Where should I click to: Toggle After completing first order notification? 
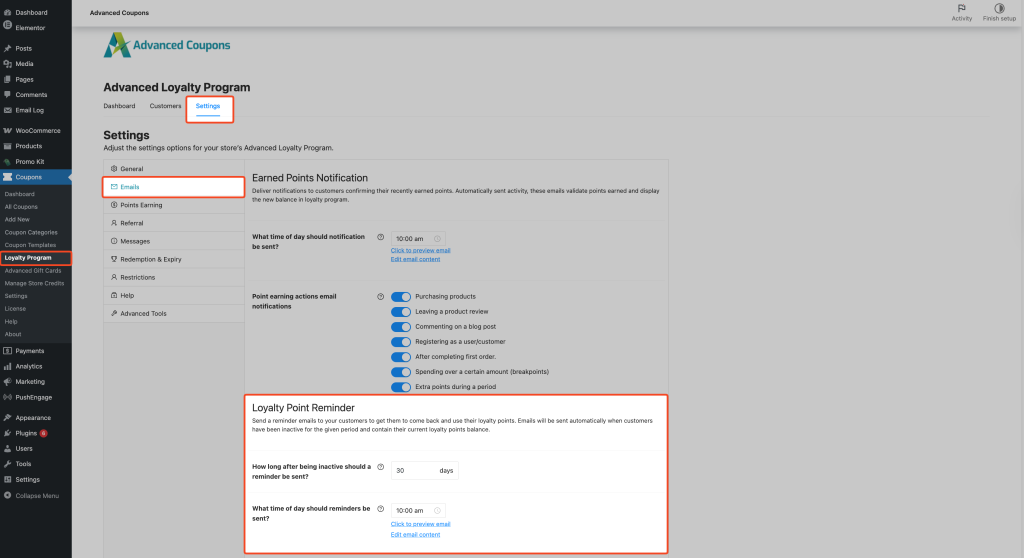coord(401,357)
